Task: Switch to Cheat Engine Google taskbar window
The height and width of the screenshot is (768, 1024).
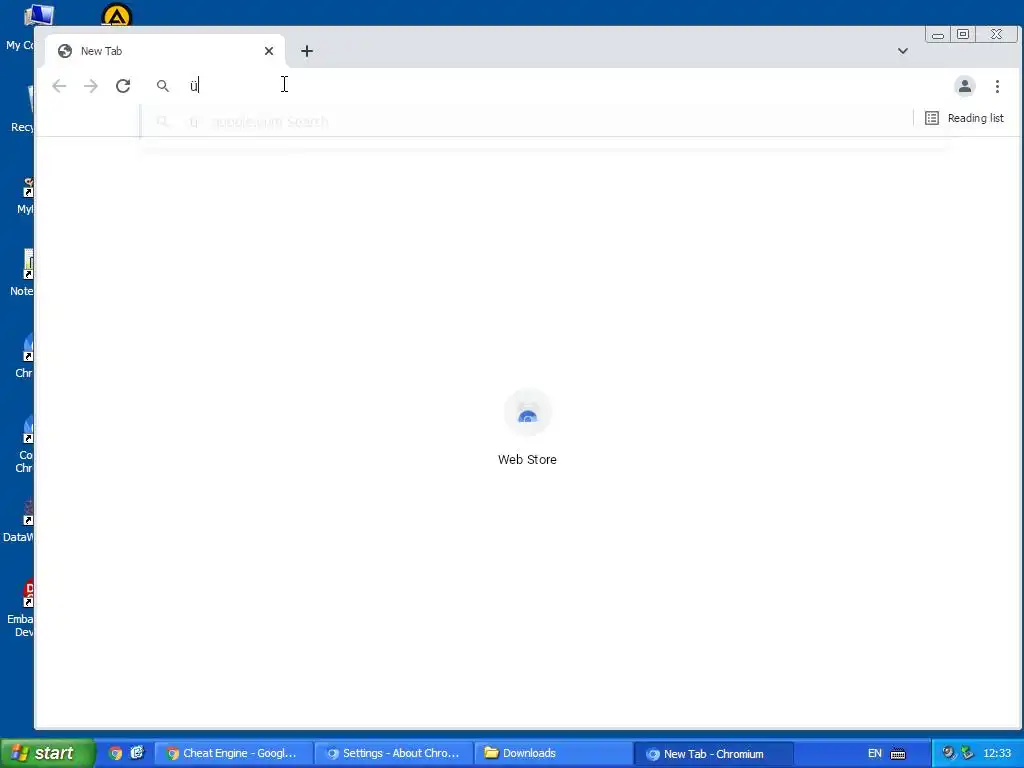Action: point(234,753)
